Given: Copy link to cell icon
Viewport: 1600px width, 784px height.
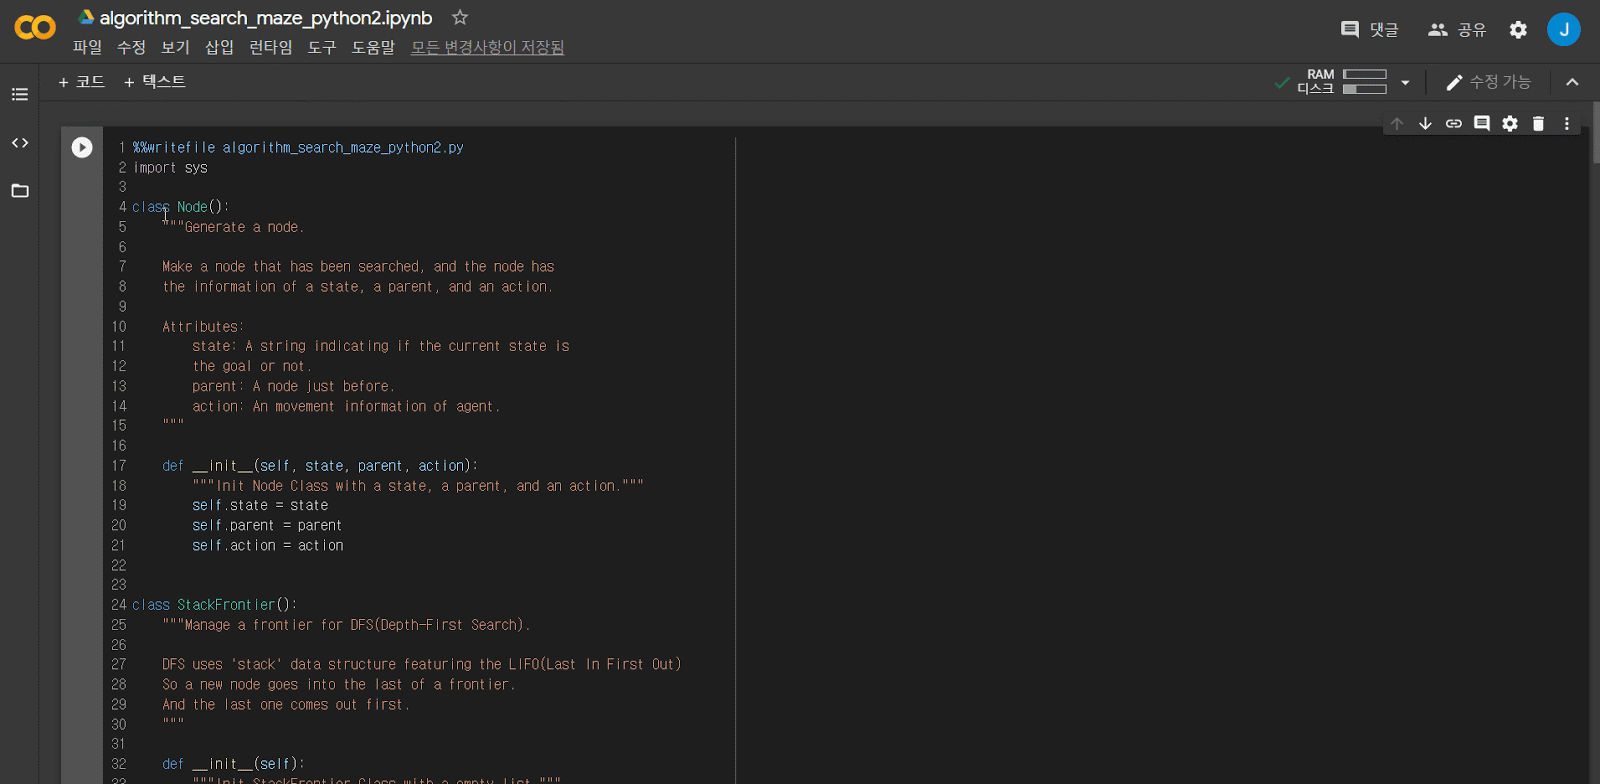Looking at the screenshot, I should pyautogui.click(x=1453, y=123).
